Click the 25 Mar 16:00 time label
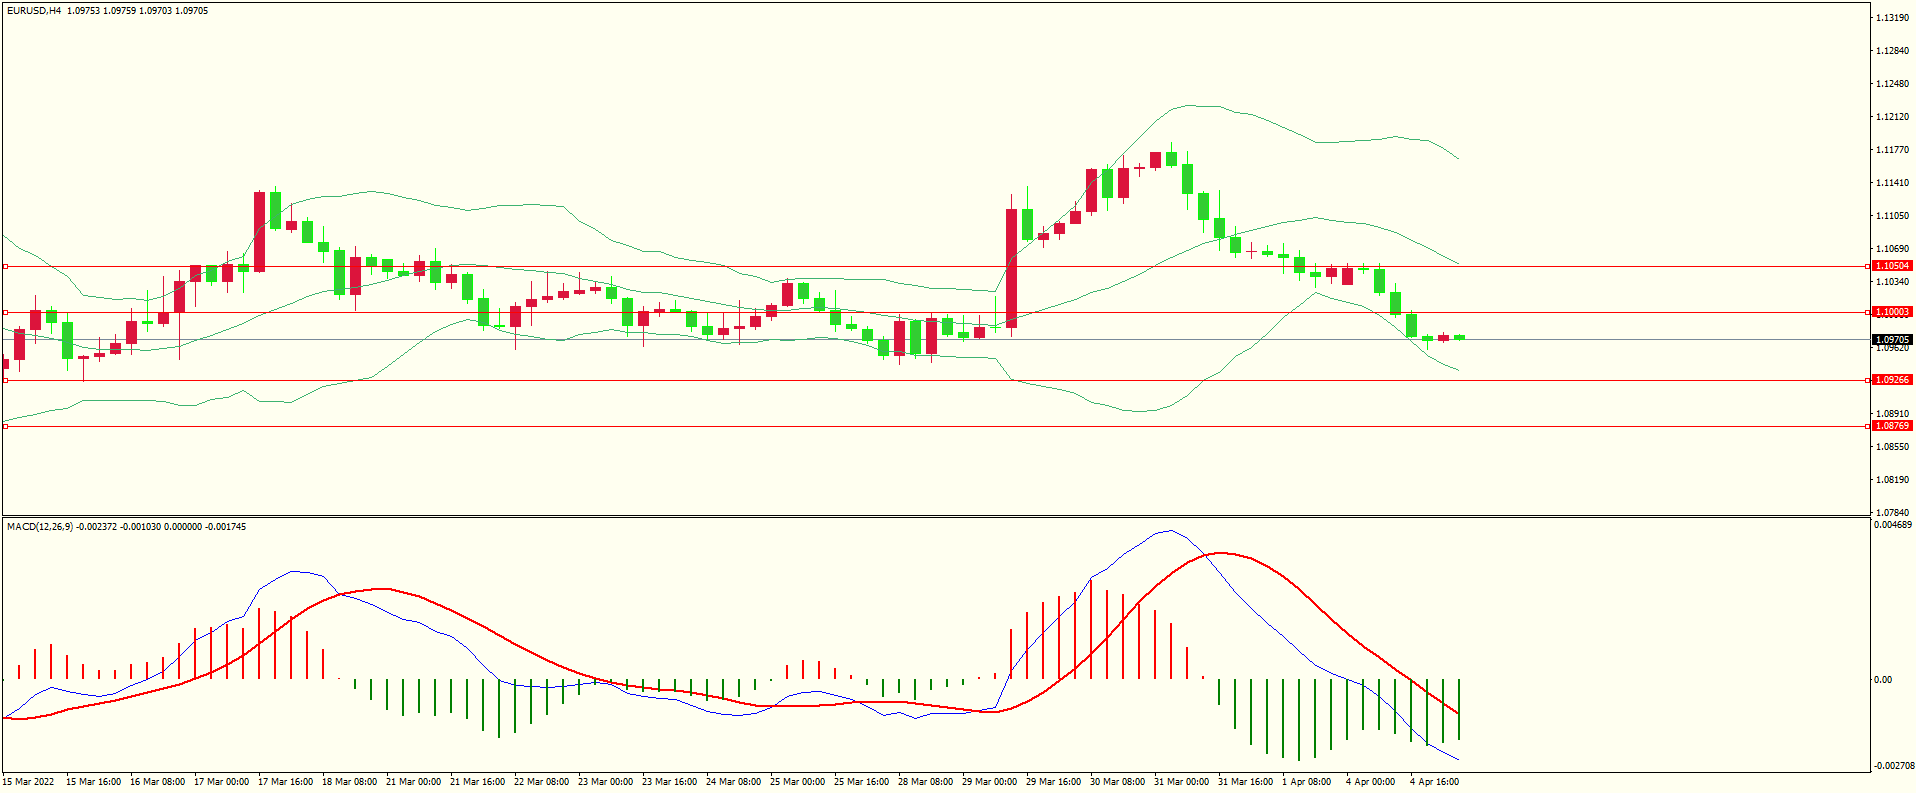This screenshot has height=793, width=1916. click(x=861, y=782)
